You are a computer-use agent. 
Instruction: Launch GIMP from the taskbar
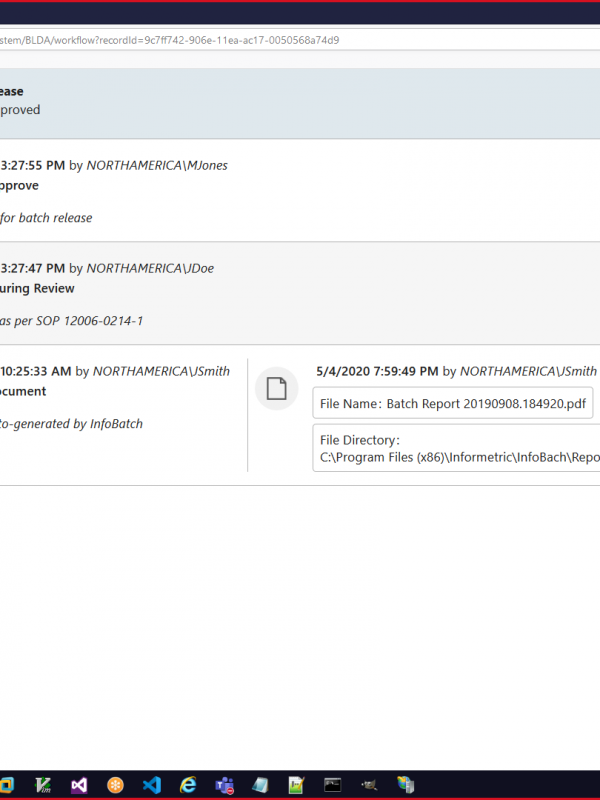click(x=369, y=785)
